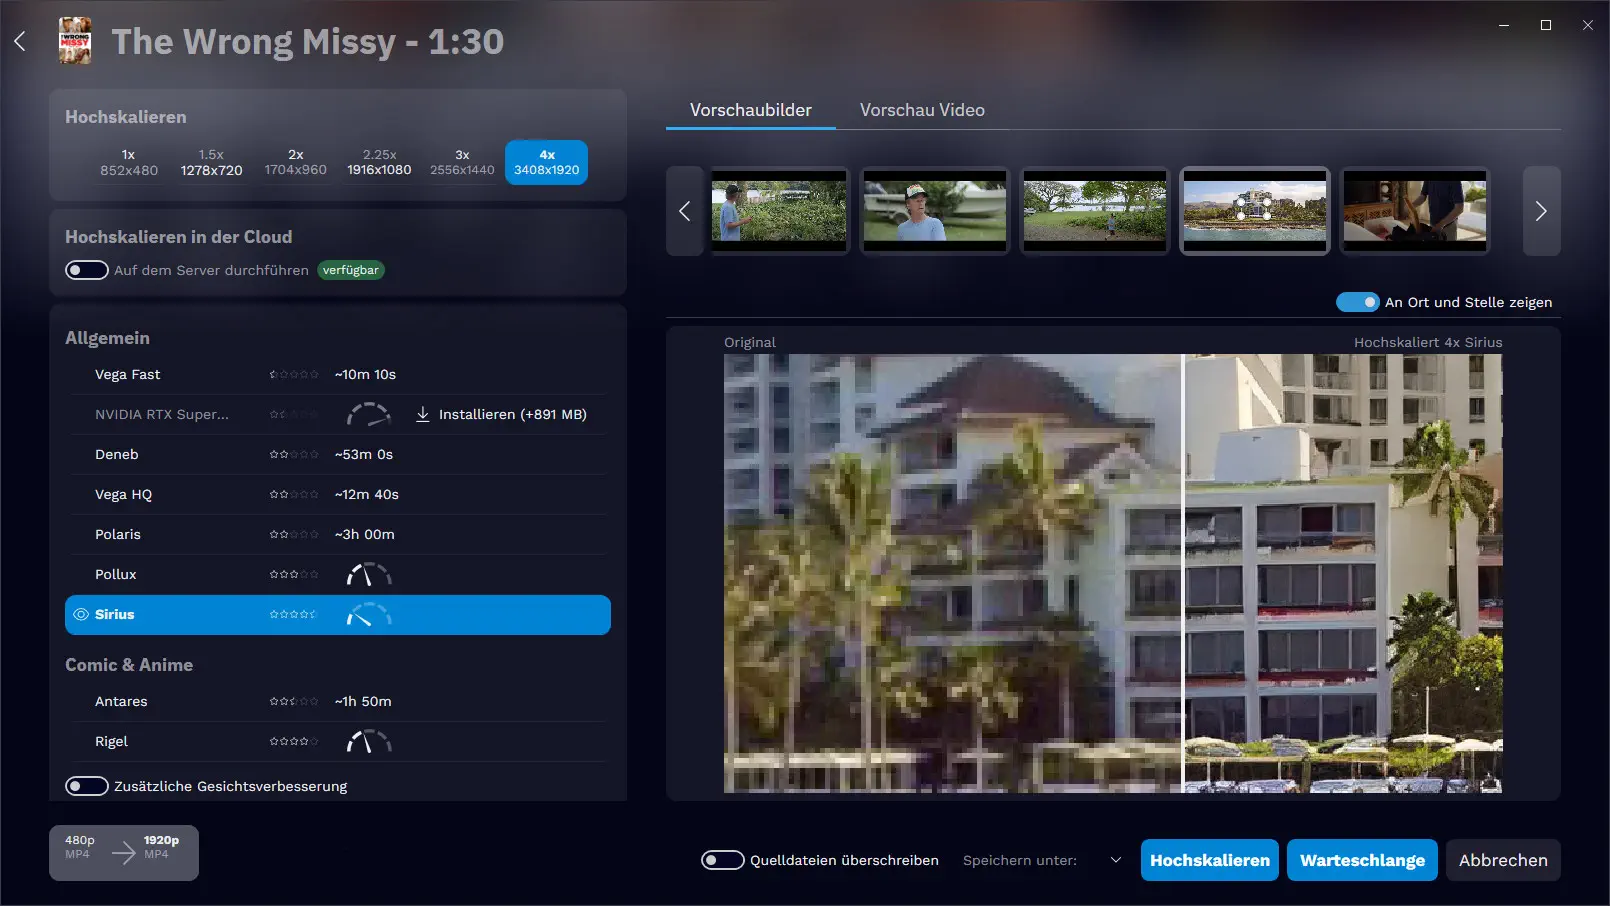Enable upscaling on the cloud server toggle
1610x906 pixels.
[x=87, y=270]
